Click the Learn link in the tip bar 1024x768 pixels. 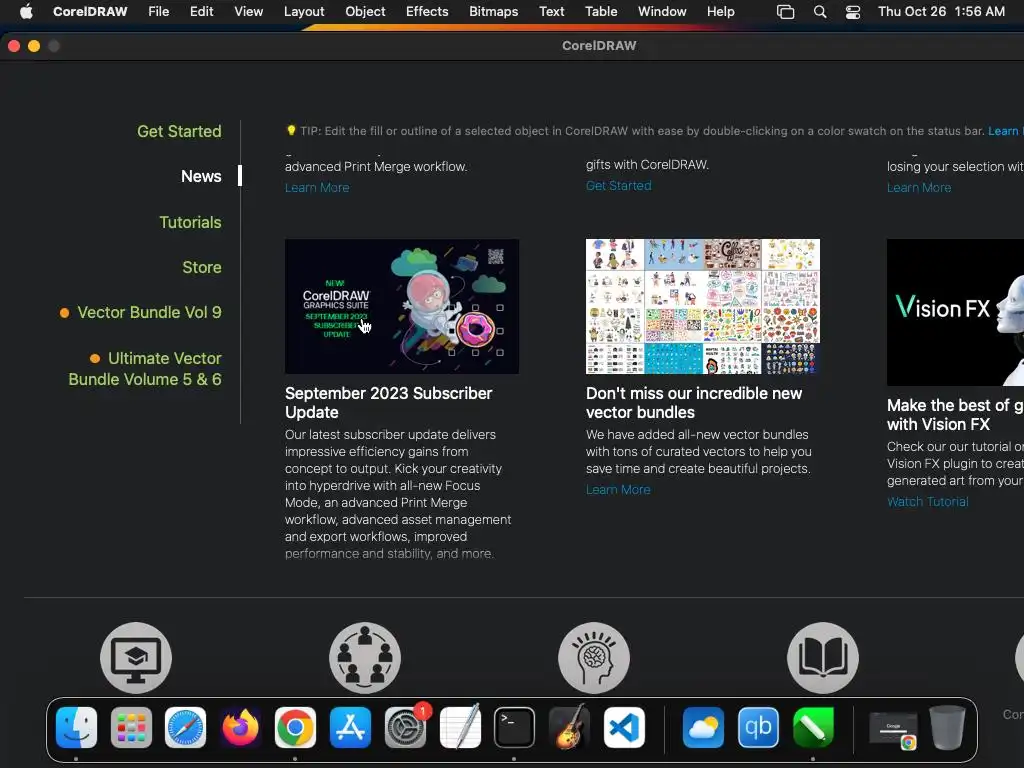[x=1004, y=131]
